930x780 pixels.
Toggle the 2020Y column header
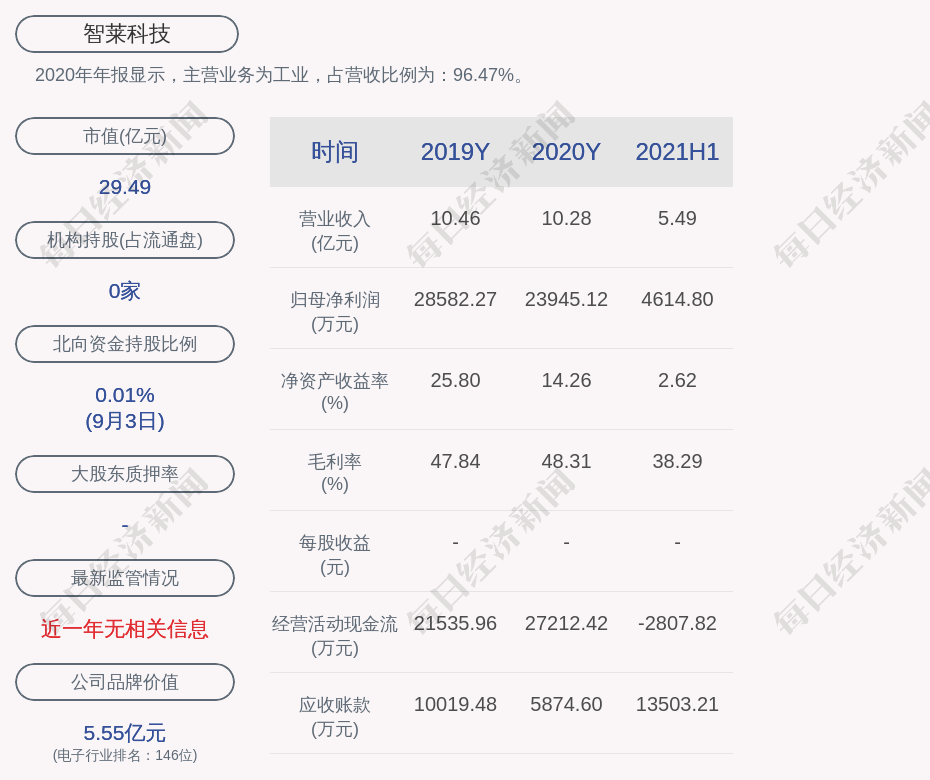(x=566, y=152)
